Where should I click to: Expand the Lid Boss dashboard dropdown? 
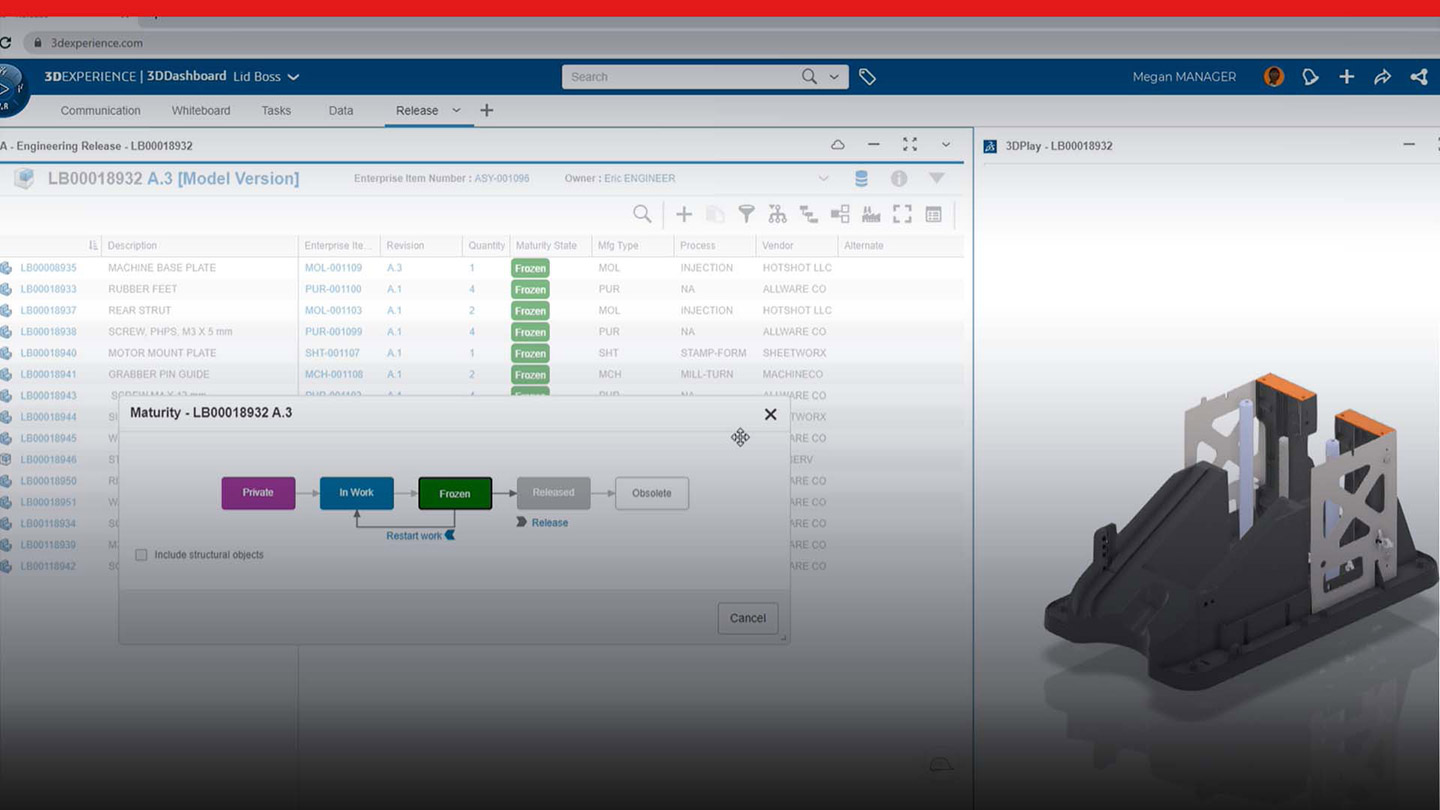[293, 77]
